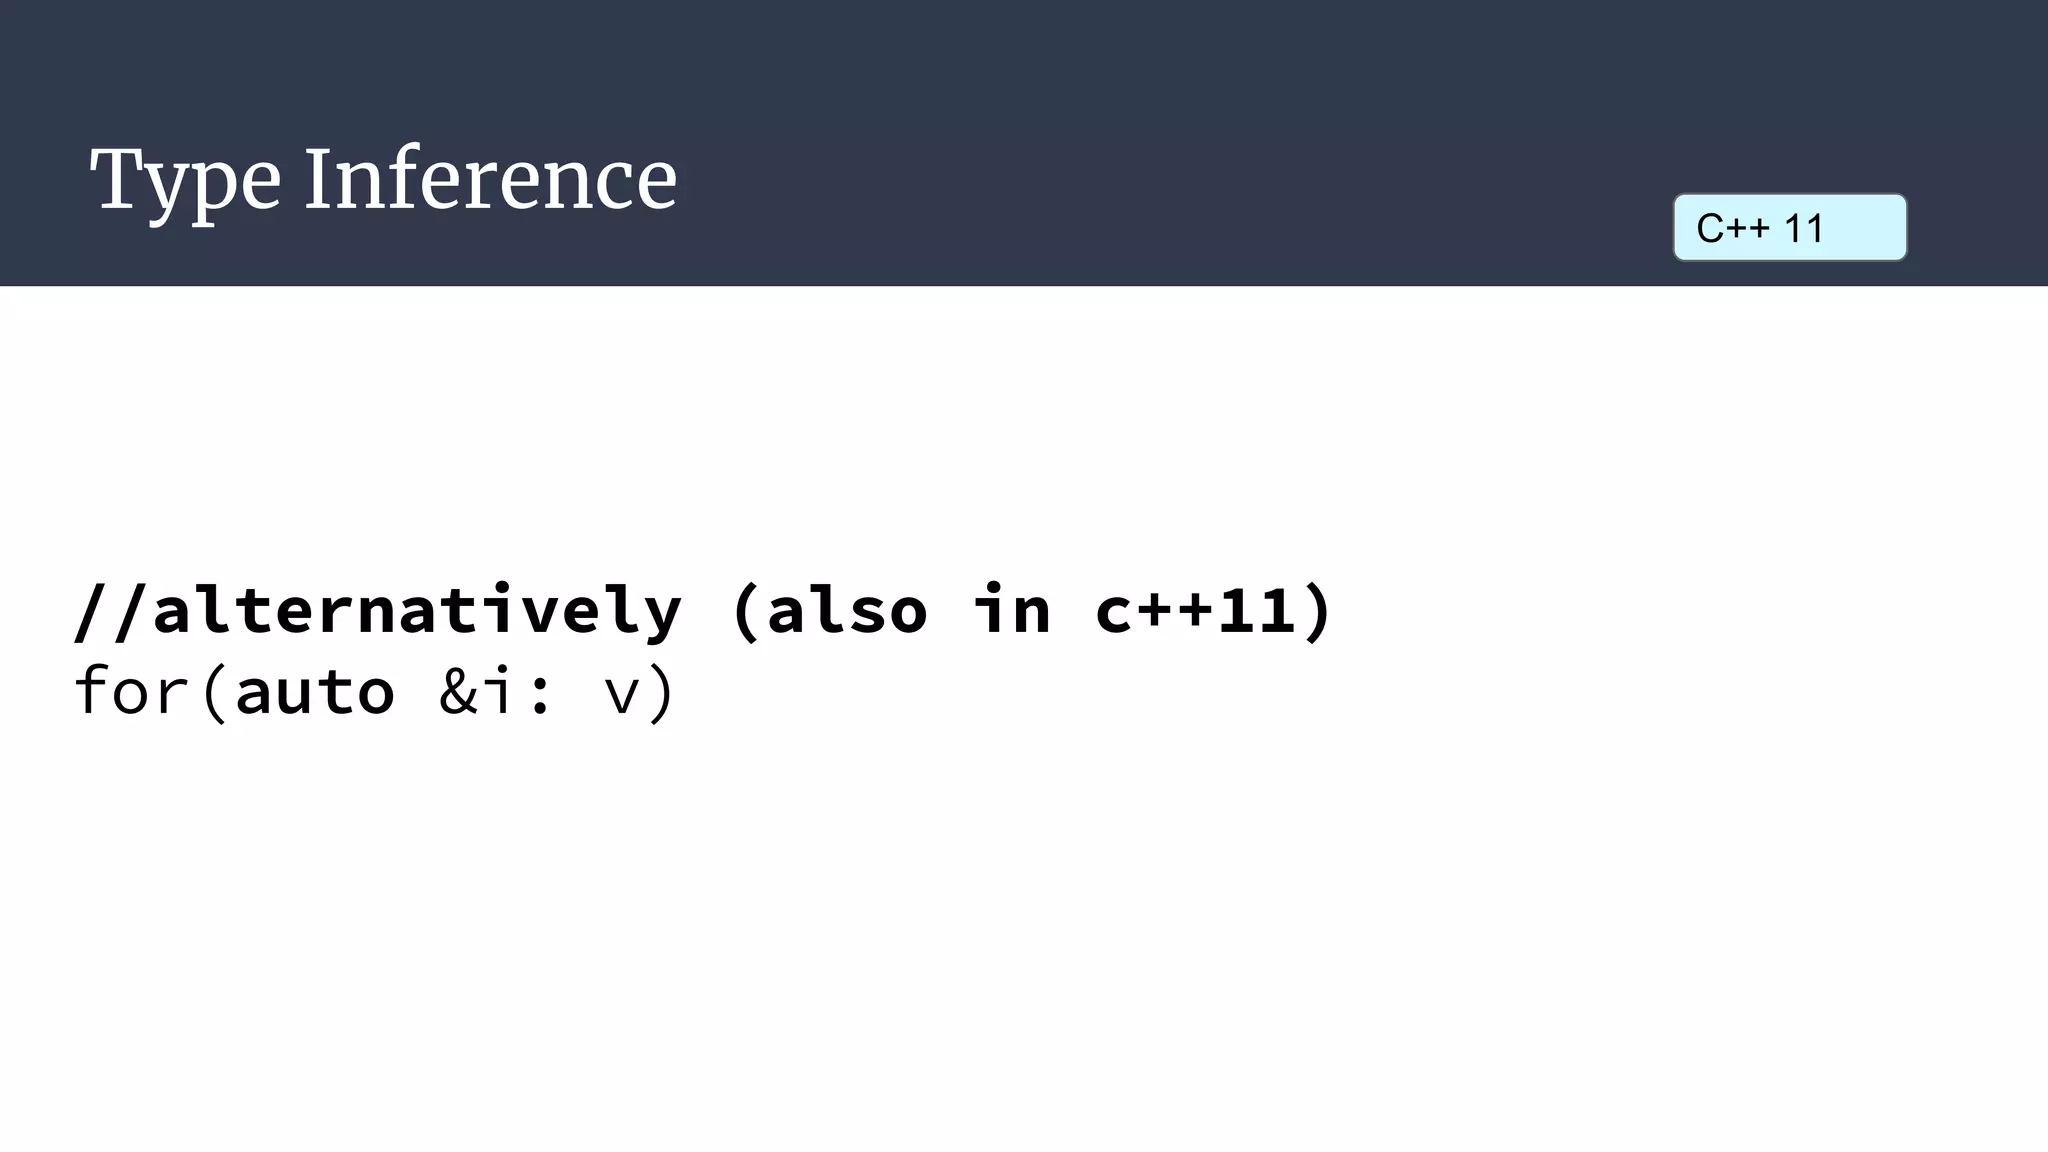Click the word alternatively in the comment
Viewport: 2048px width, 1152px height.
418,610
